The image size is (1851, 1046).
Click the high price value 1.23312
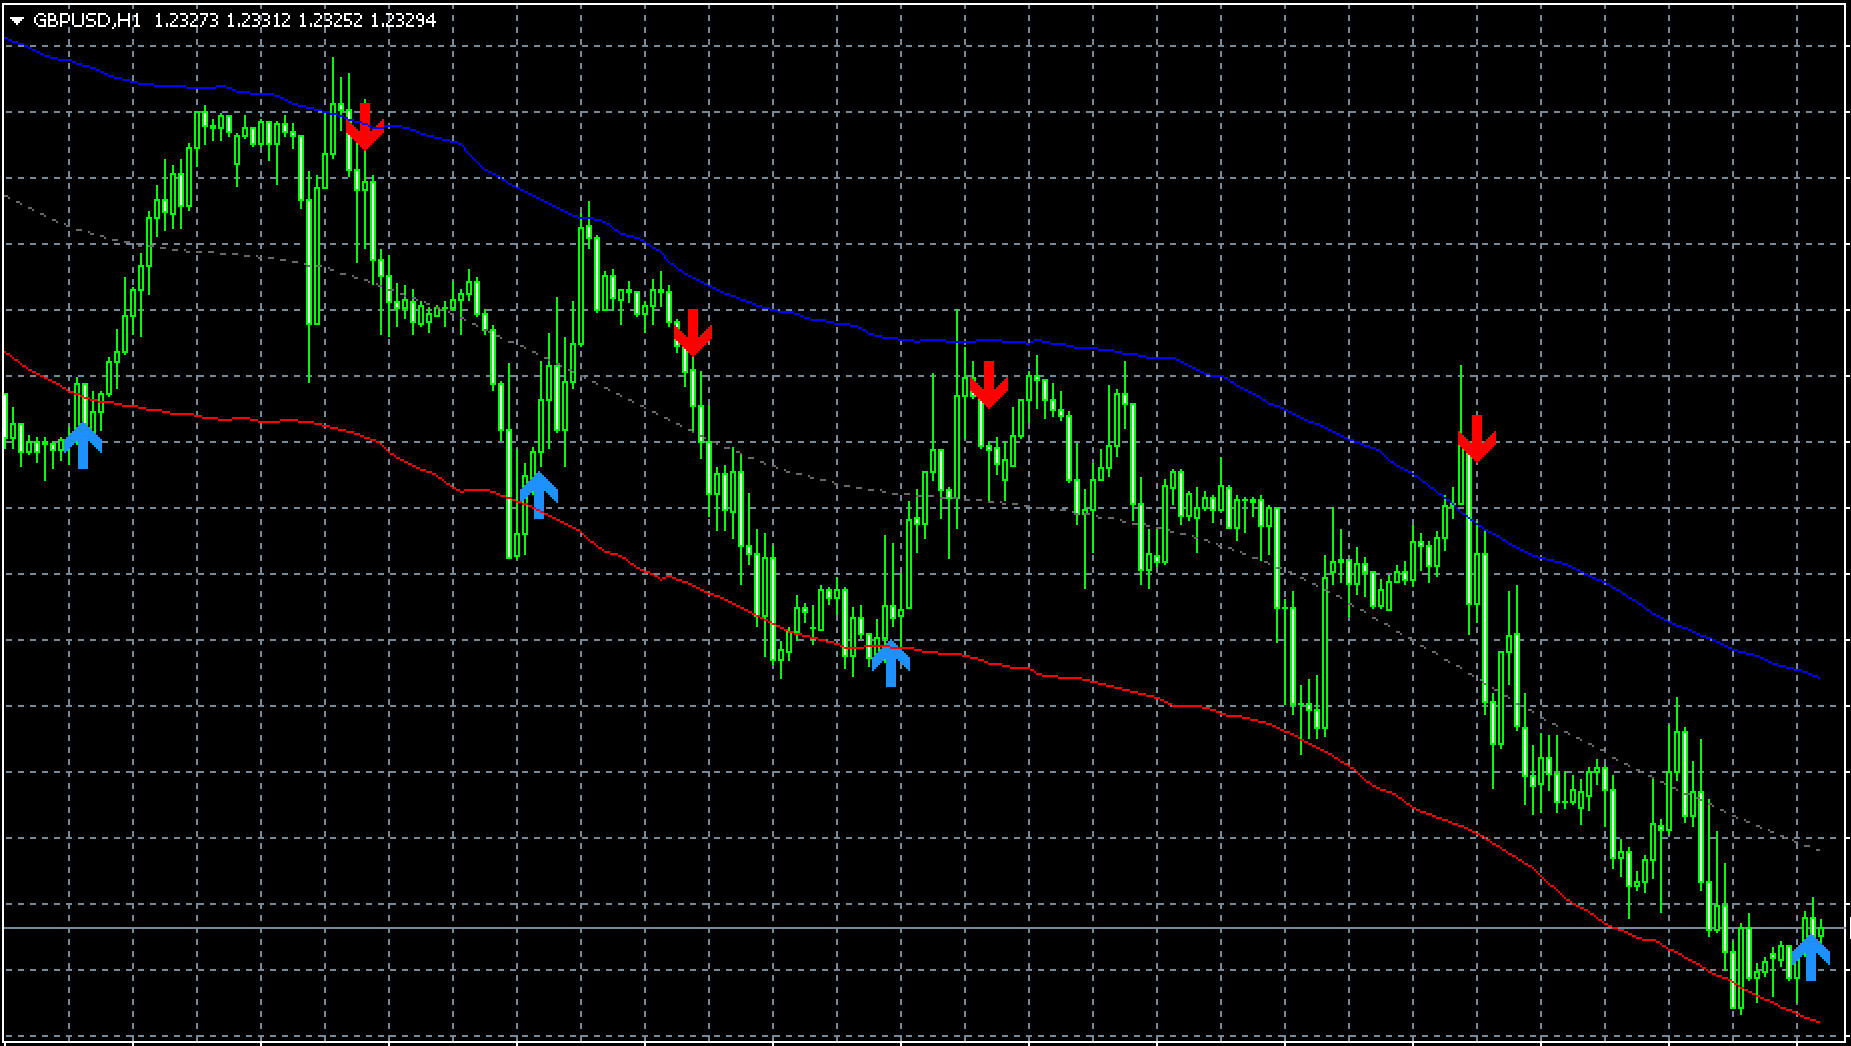[x=258, y=20]
